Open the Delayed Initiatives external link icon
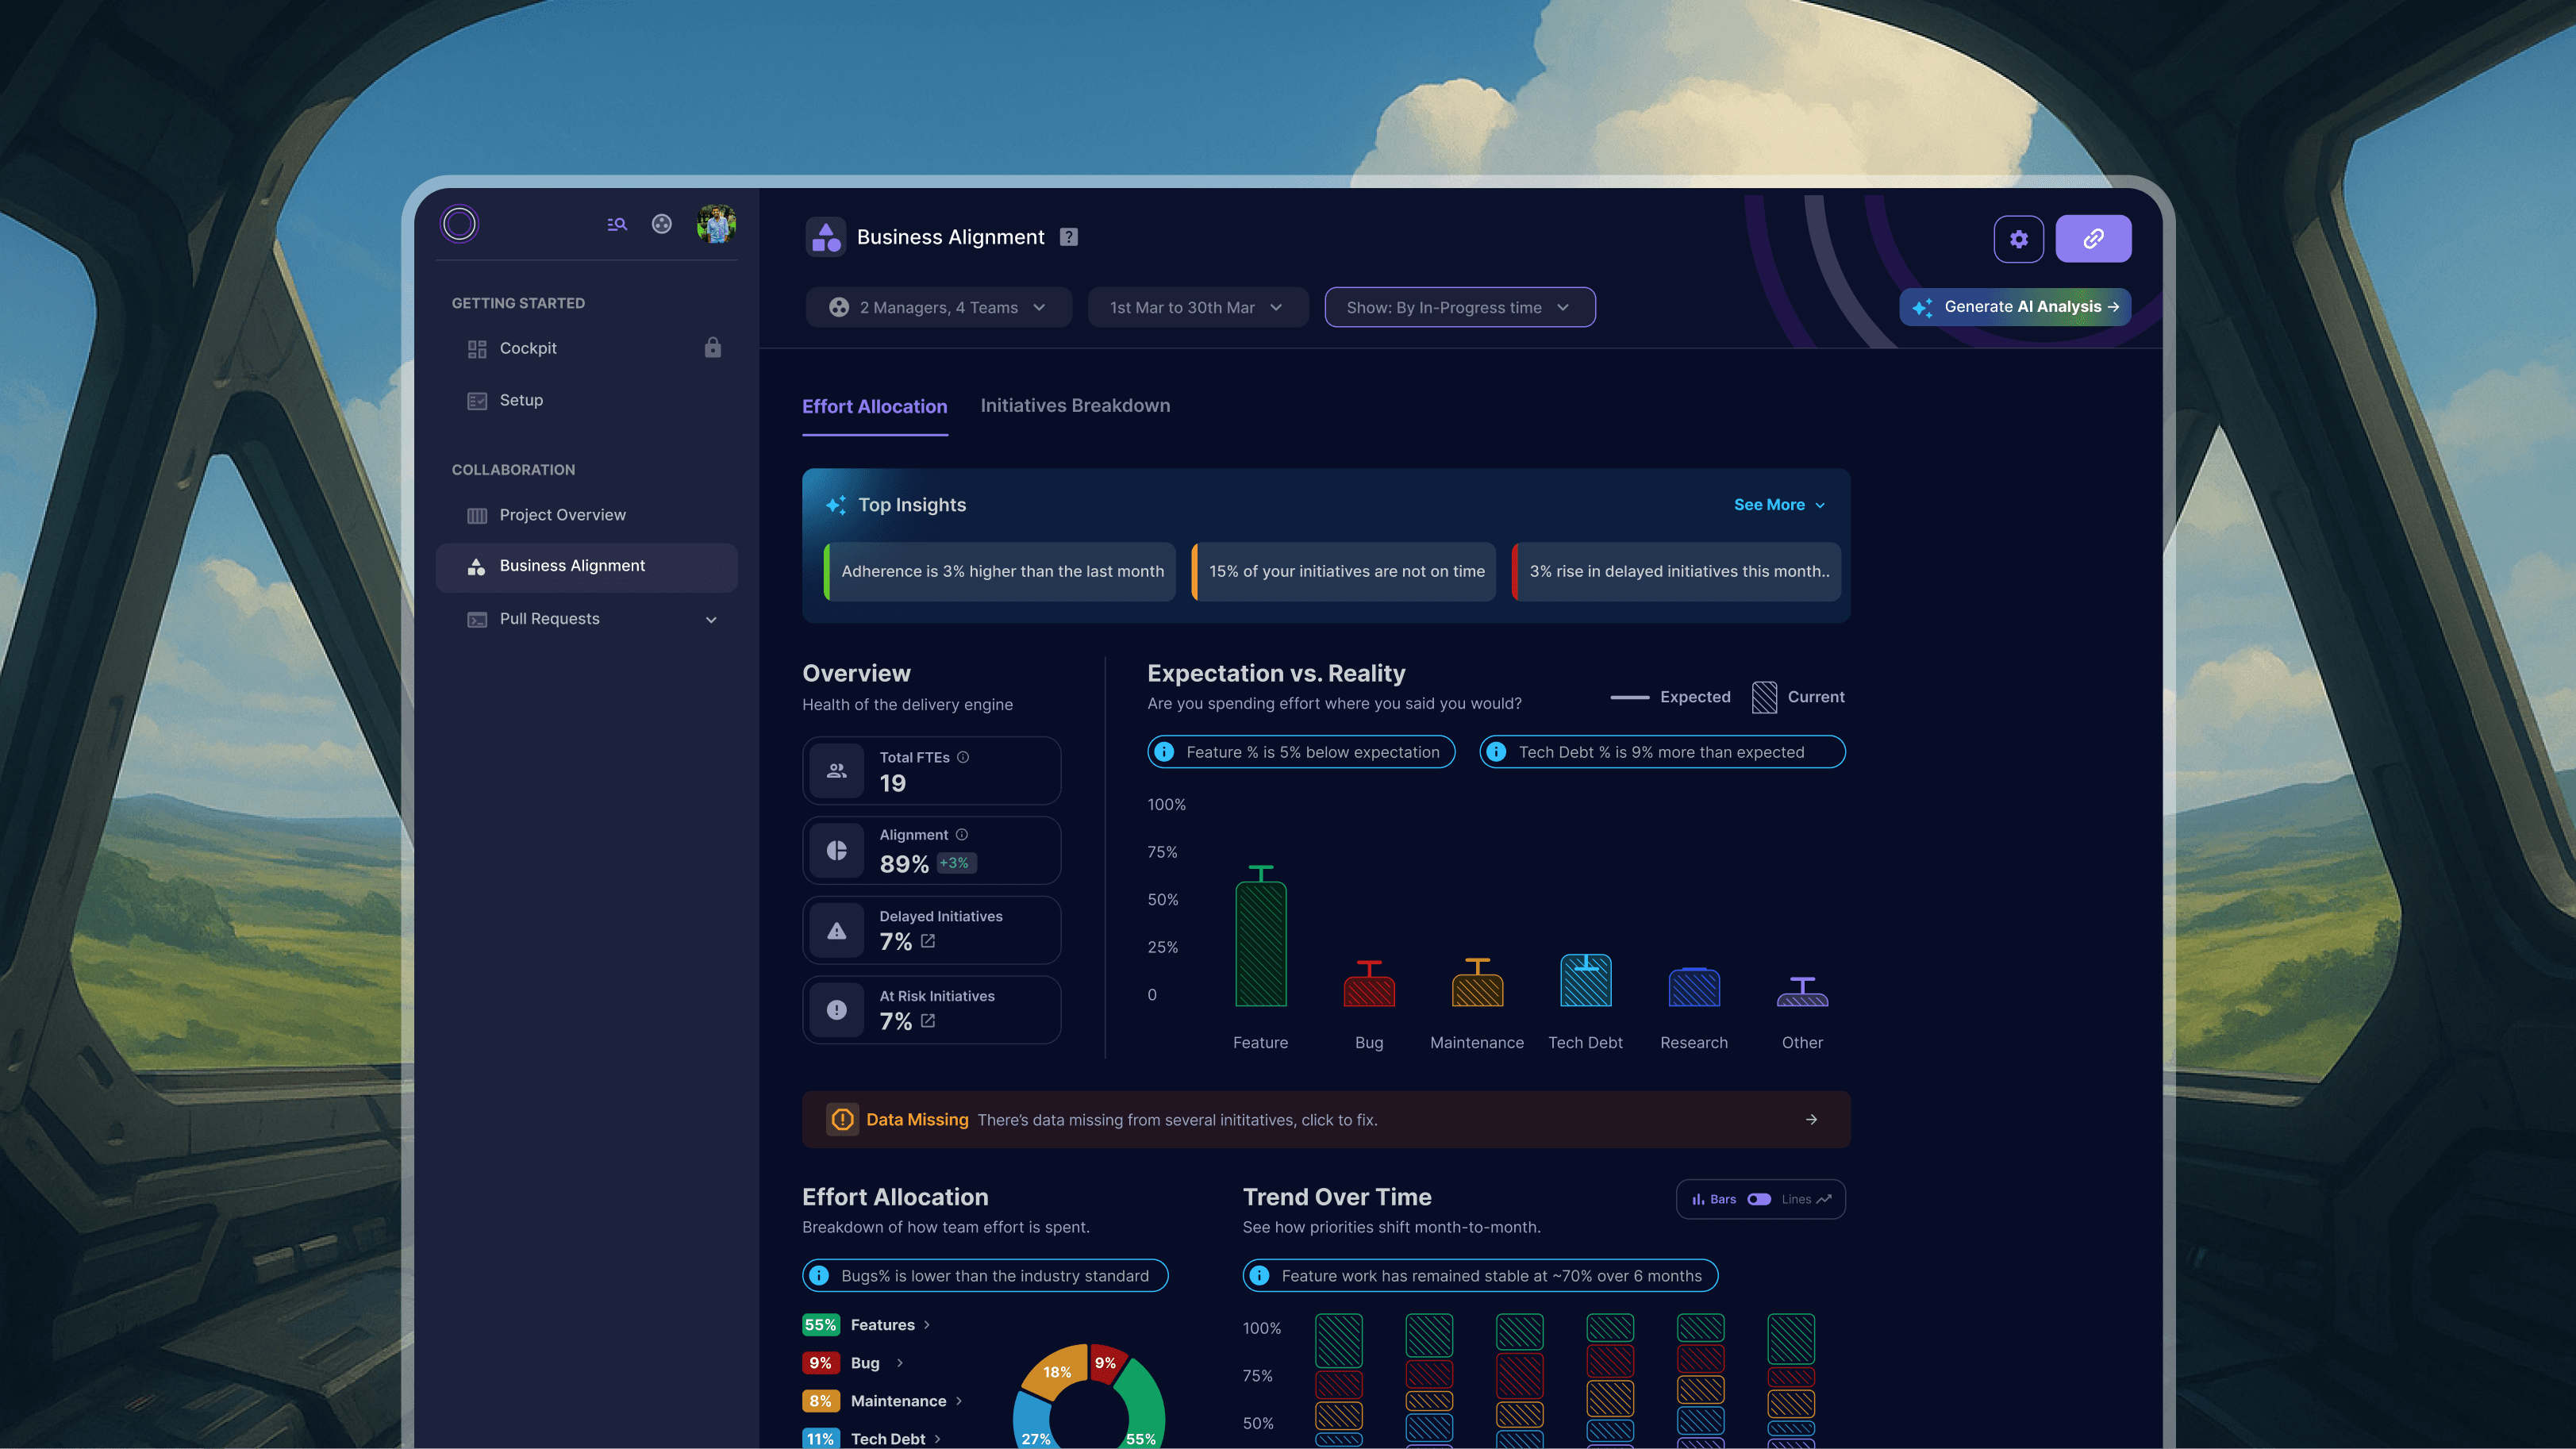This screenshot has width=2576, height=1449. (x=928, y=941)
